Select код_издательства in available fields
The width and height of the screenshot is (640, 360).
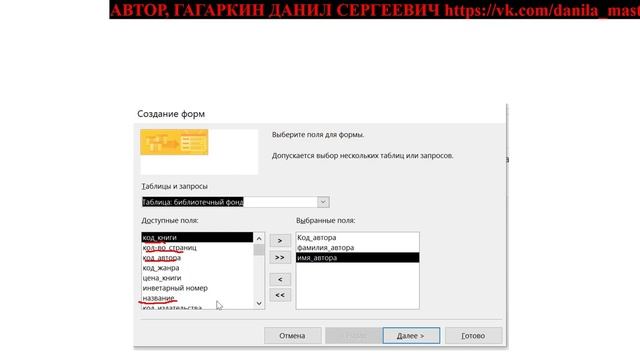[x=197, y=307]
